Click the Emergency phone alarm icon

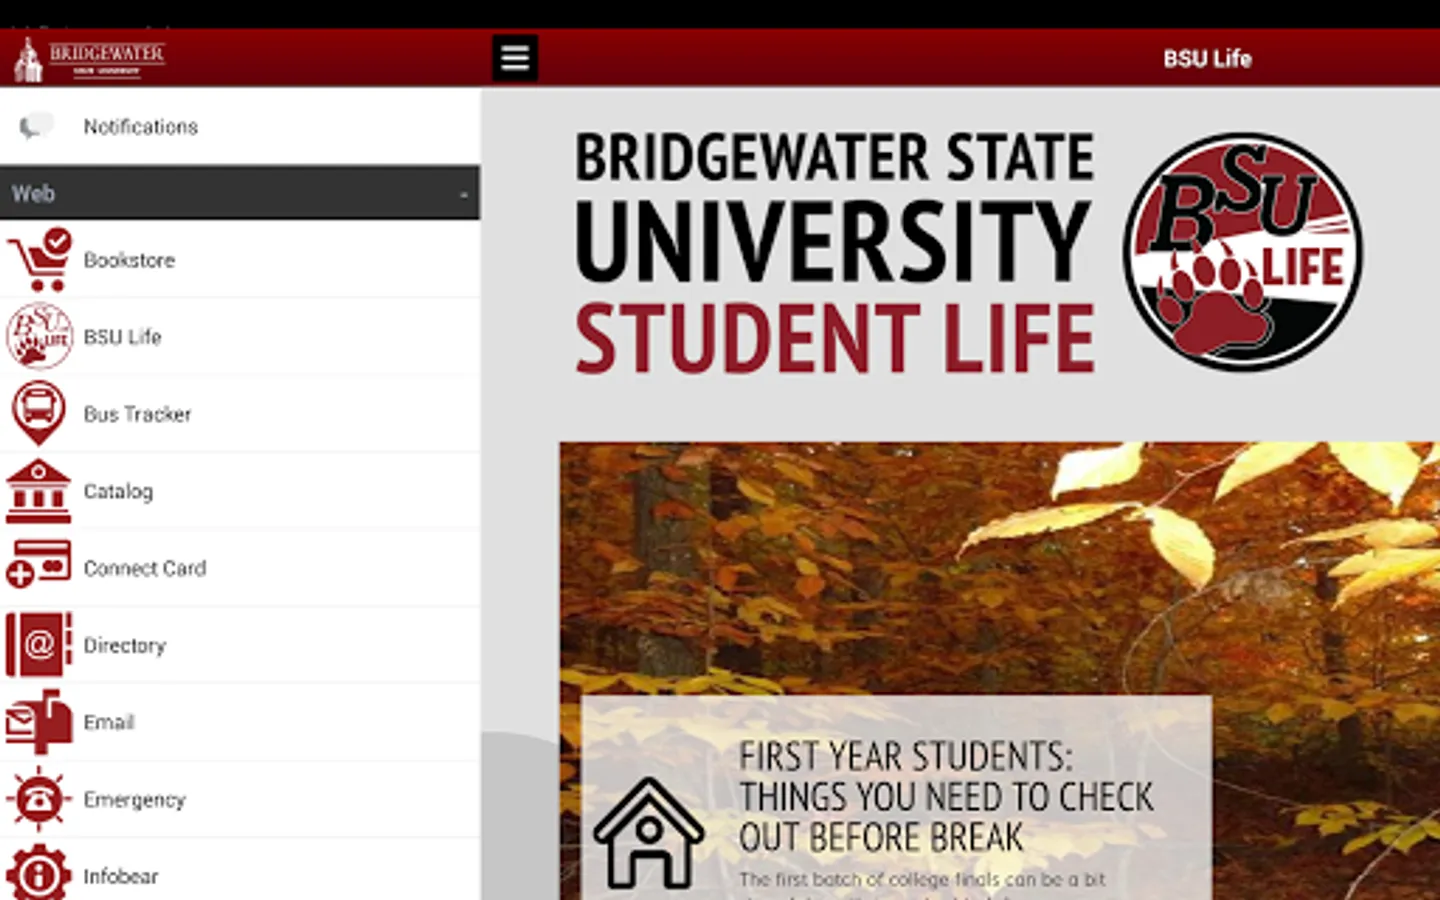point(39,799)
